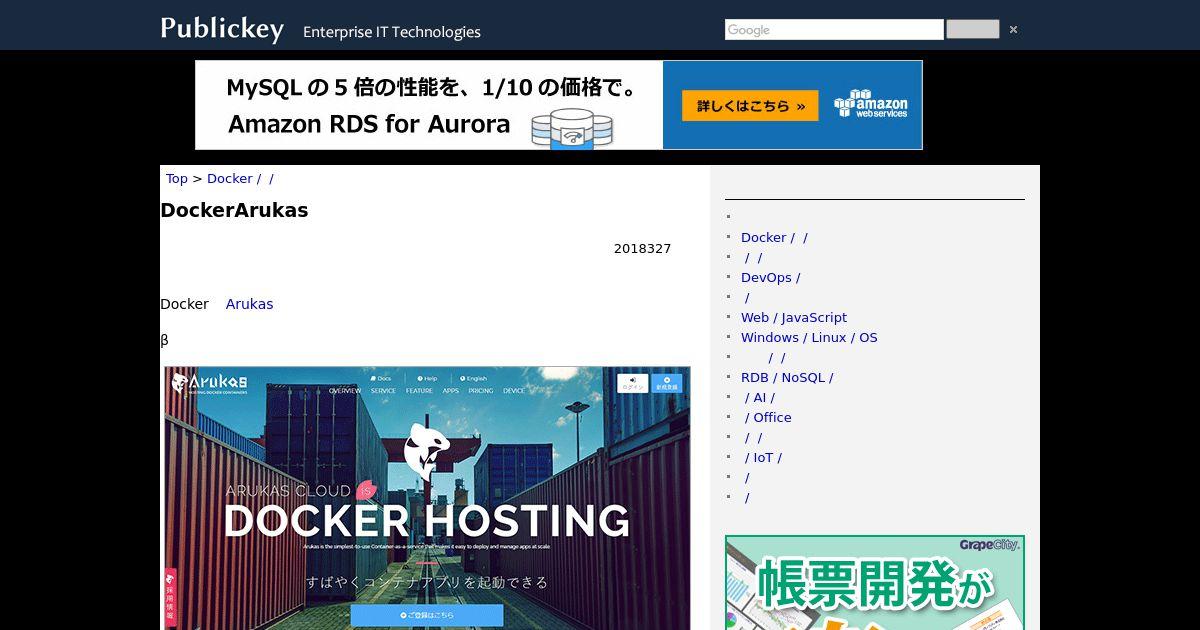Open the Web / JavaScript sidebar category
This screenshot has height=630, width=1200.
(x=794, y=317)
